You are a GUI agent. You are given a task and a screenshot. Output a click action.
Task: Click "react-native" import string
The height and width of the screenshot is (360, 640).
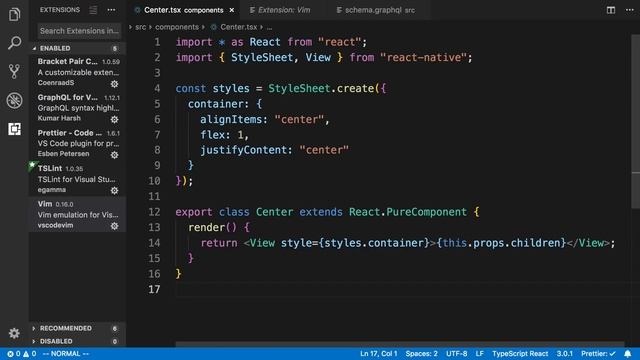point(423,58)
